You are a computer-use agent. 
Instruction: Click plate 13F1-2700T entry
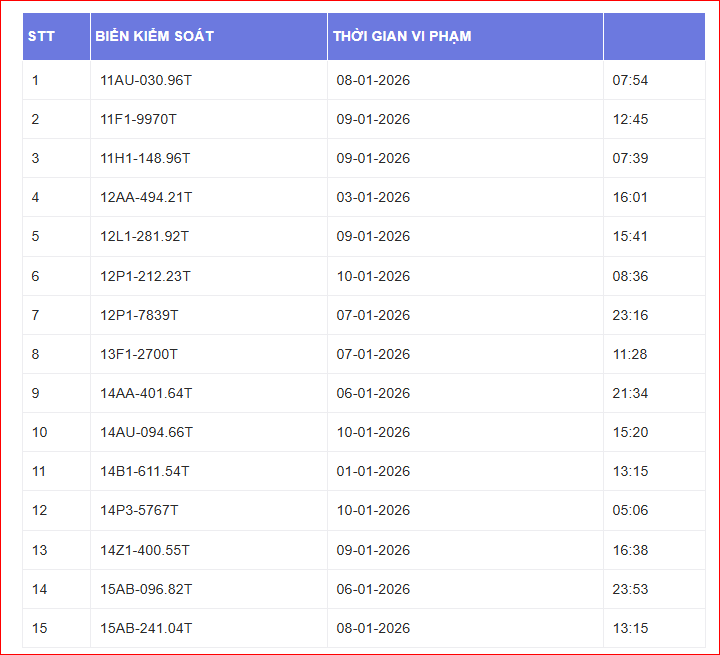click(138, 354)
